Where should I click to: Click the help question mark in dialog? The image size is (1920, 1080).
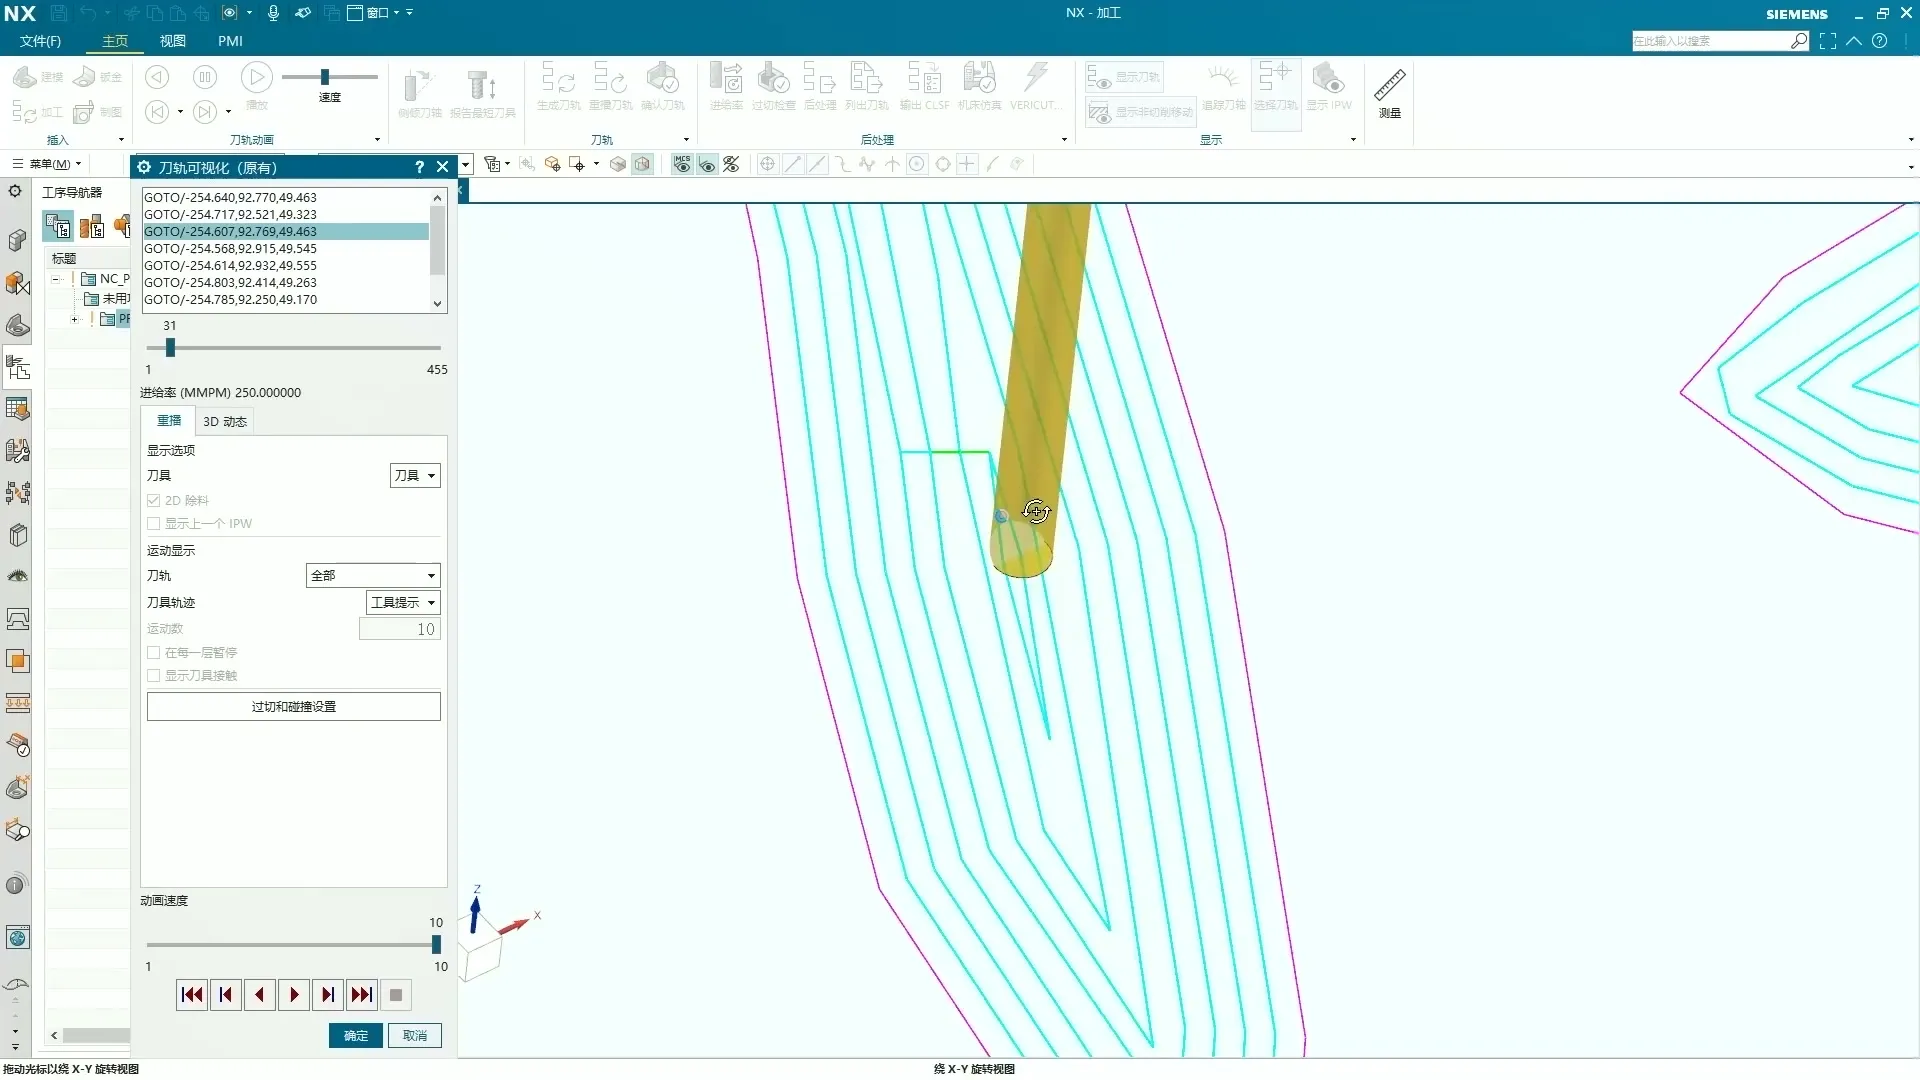click(x=419, y=167)
